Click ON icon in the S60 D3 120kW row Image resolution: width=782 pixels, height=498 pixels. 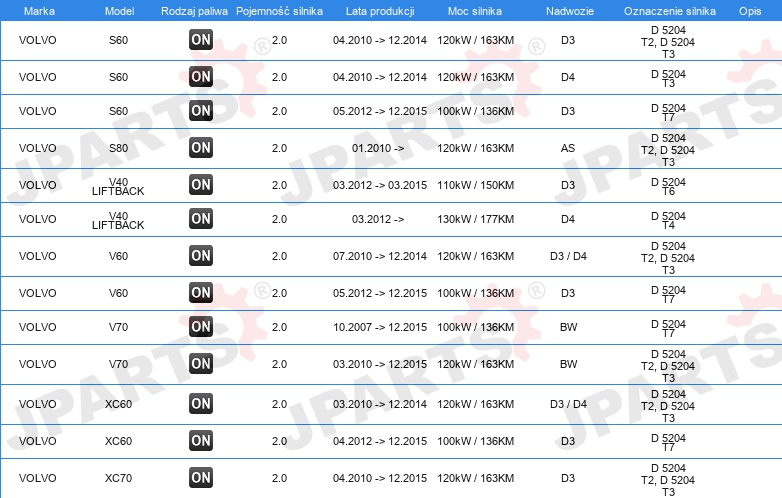tap(201, 40)
